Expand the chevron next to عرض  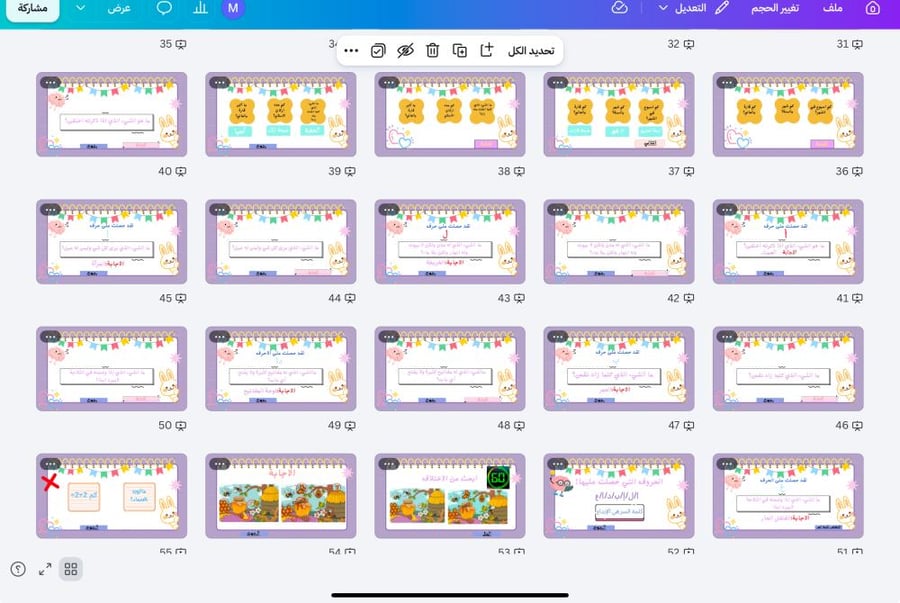pos(81,8)
